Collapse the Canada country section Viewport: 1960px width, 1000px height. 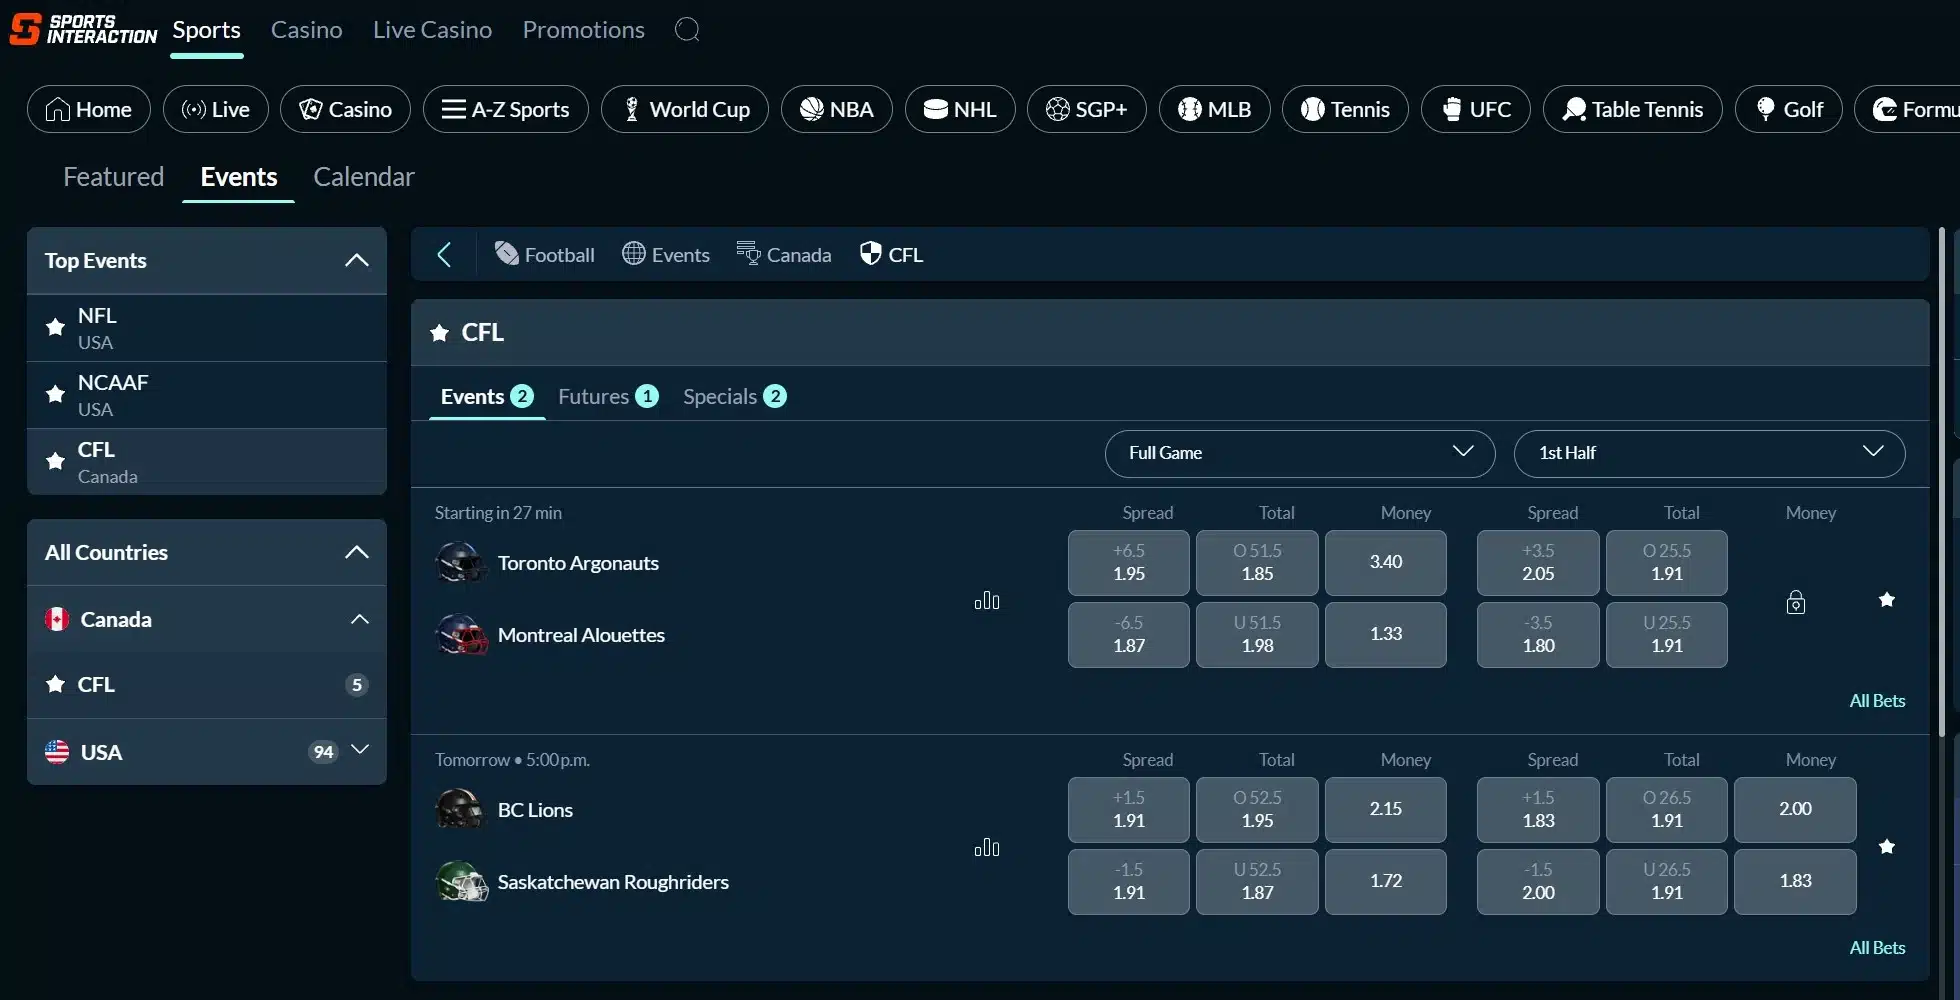click(360, 620)
